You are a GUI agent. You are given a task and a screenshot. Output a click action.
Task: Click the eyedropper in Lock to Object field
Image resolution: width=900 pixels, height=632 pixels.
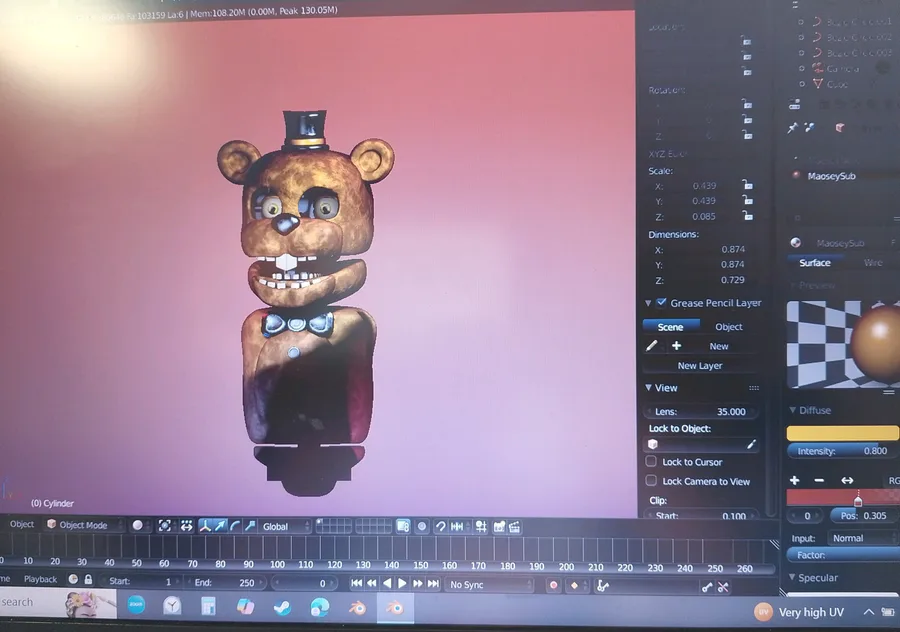751,444
